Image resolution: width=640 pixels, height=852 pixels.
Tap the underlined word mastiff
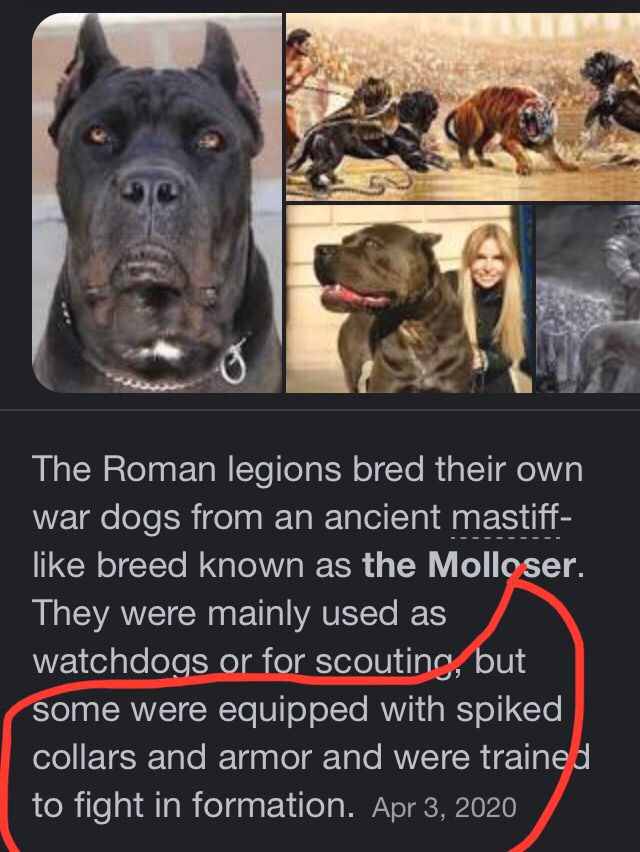point(505,517)
